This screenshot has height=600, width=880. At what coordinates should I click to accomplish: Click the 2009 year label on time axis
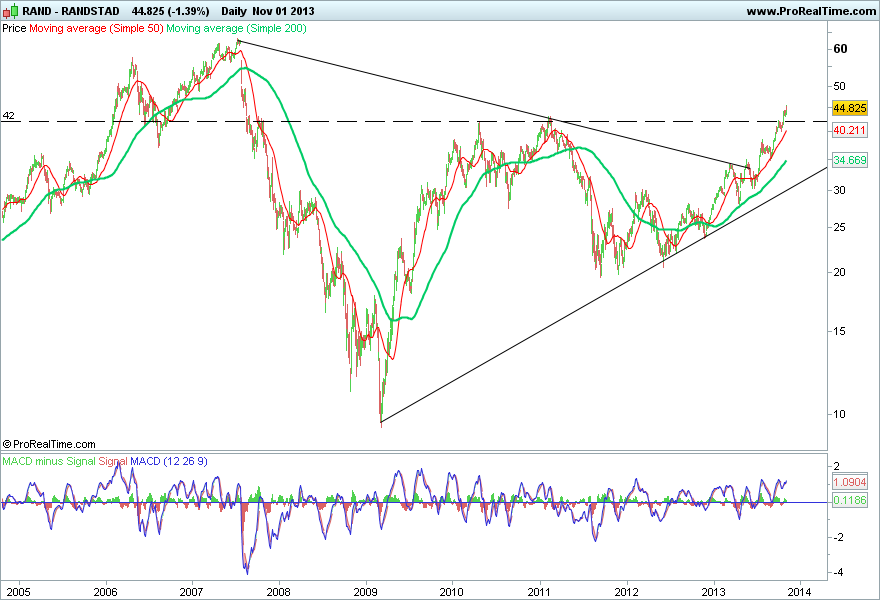[x=366, y=592]
